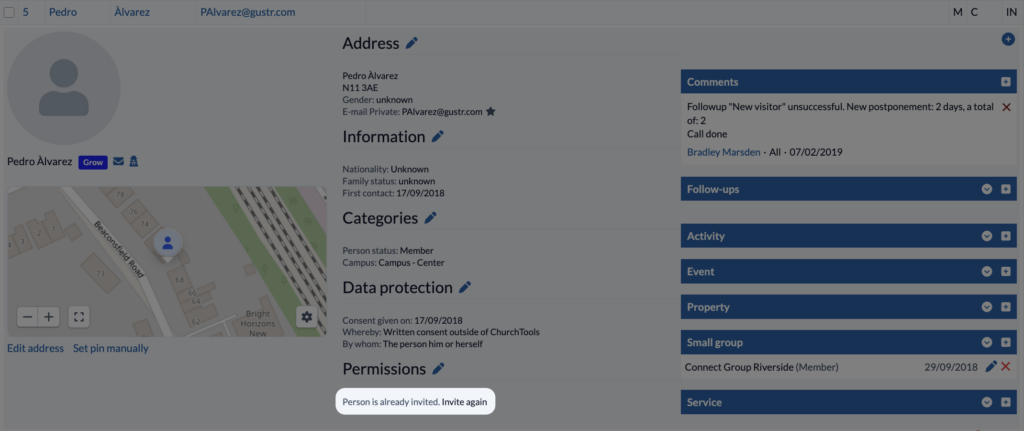This screenshot has width=1024, height=431.
Task: Click the round blue plus button at top right
Action: [1008, 40]
